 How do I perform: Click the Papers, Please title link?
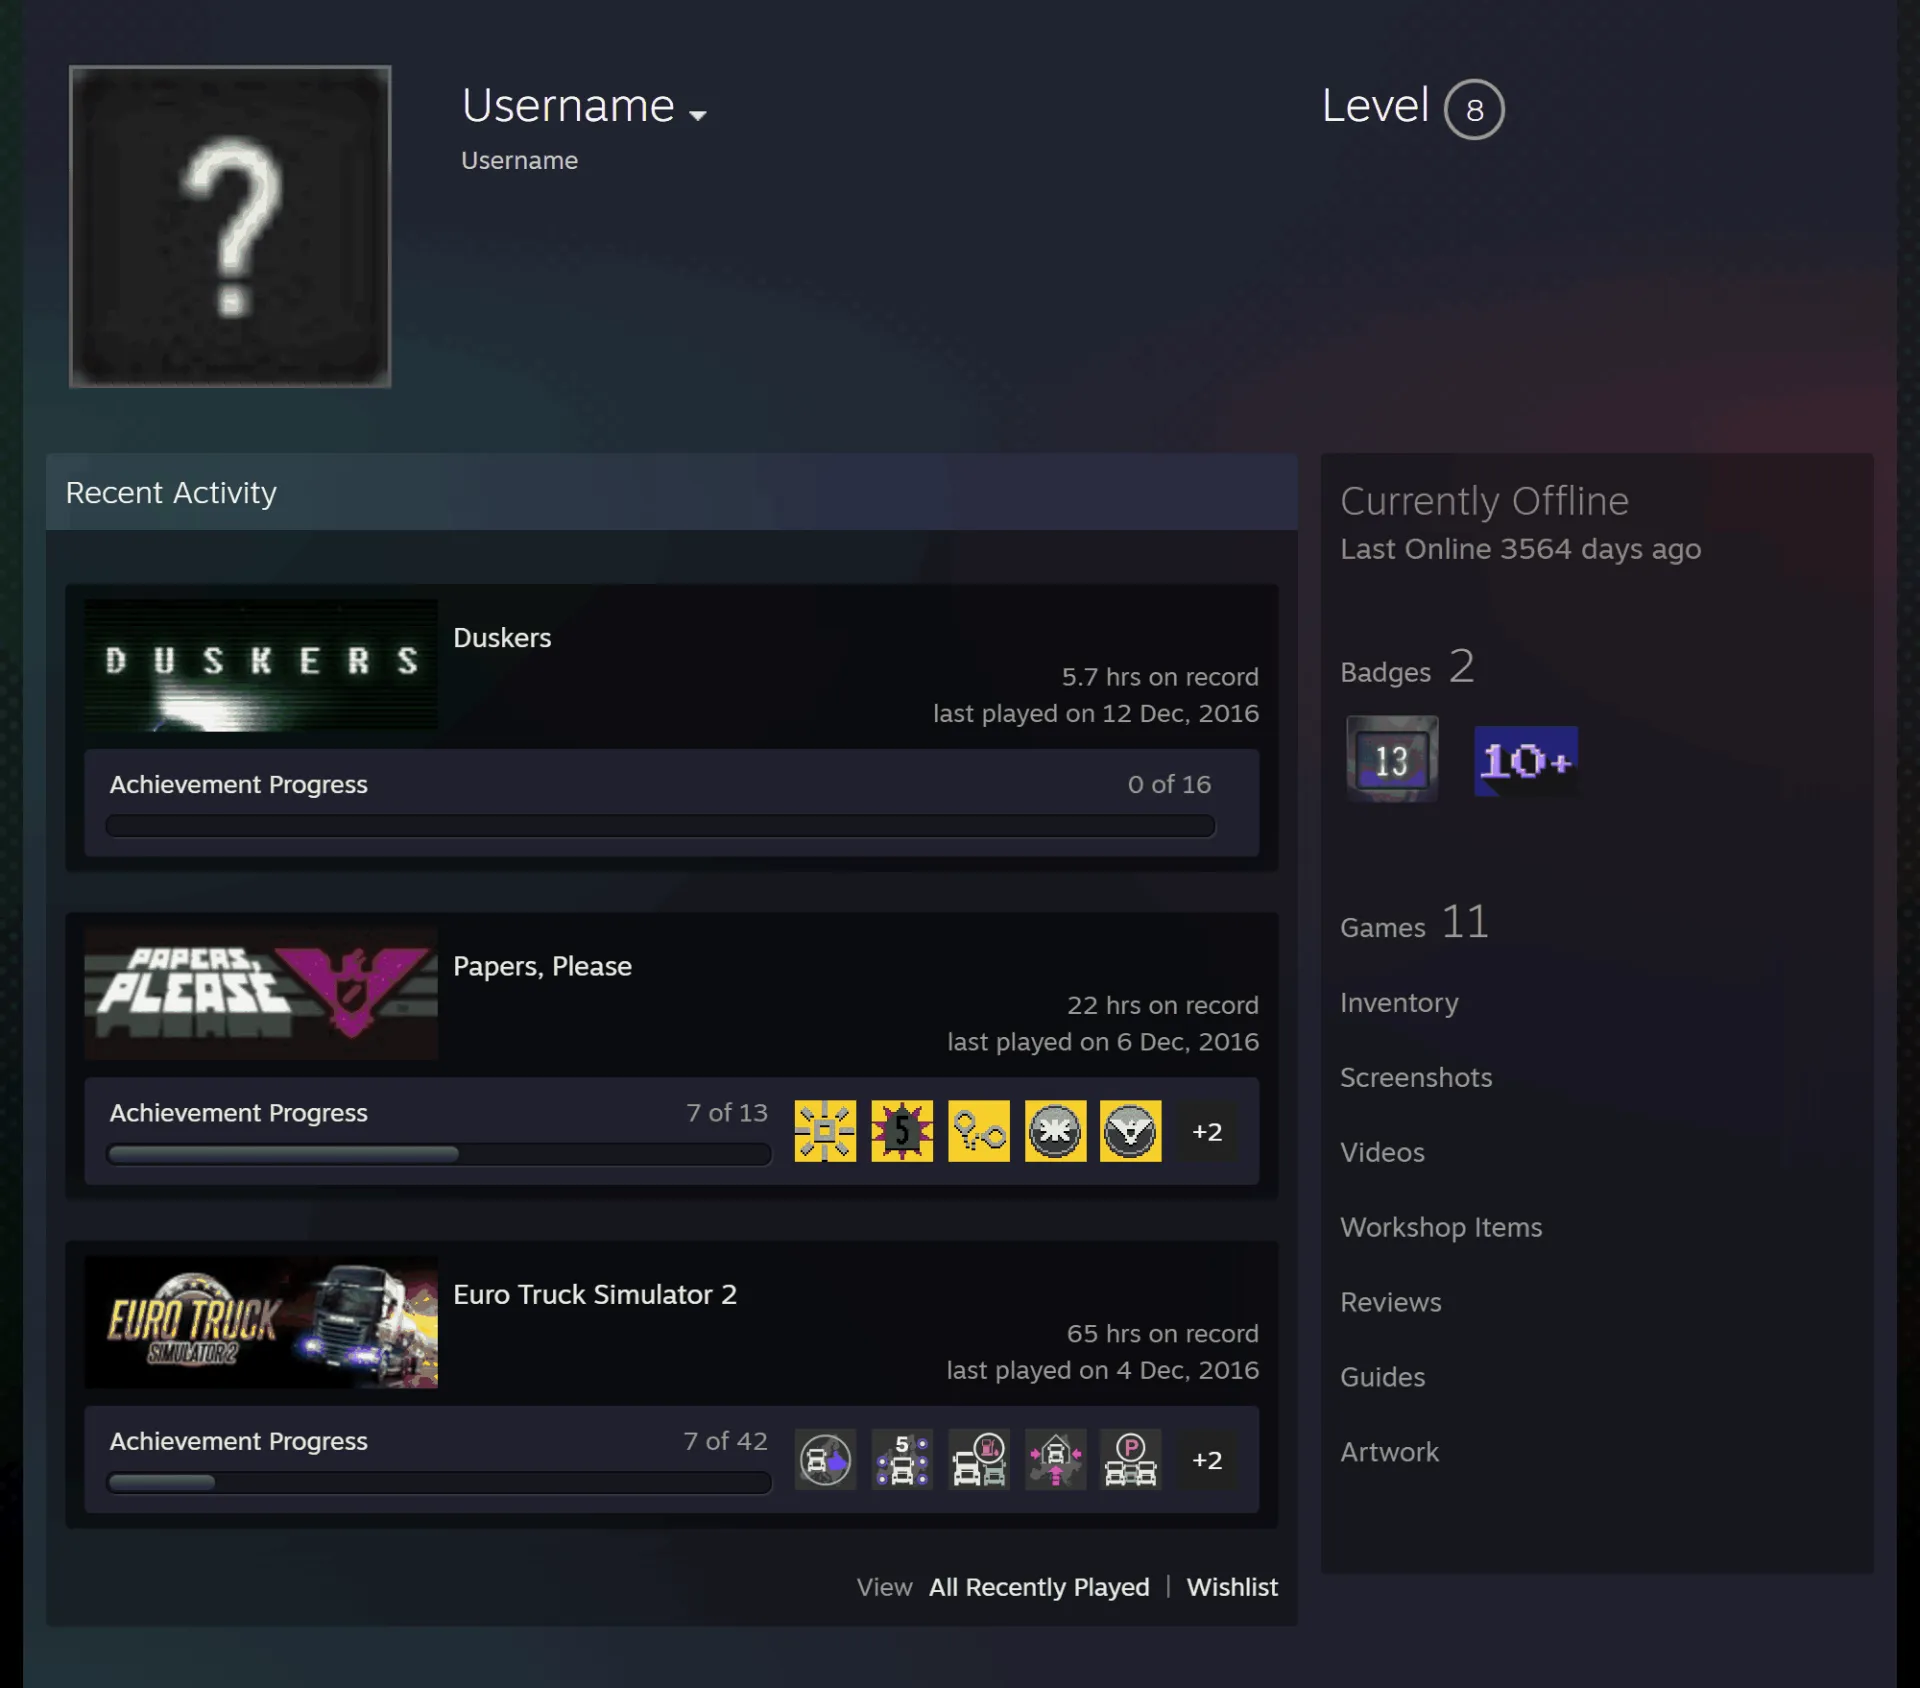[x=542, y=966]
